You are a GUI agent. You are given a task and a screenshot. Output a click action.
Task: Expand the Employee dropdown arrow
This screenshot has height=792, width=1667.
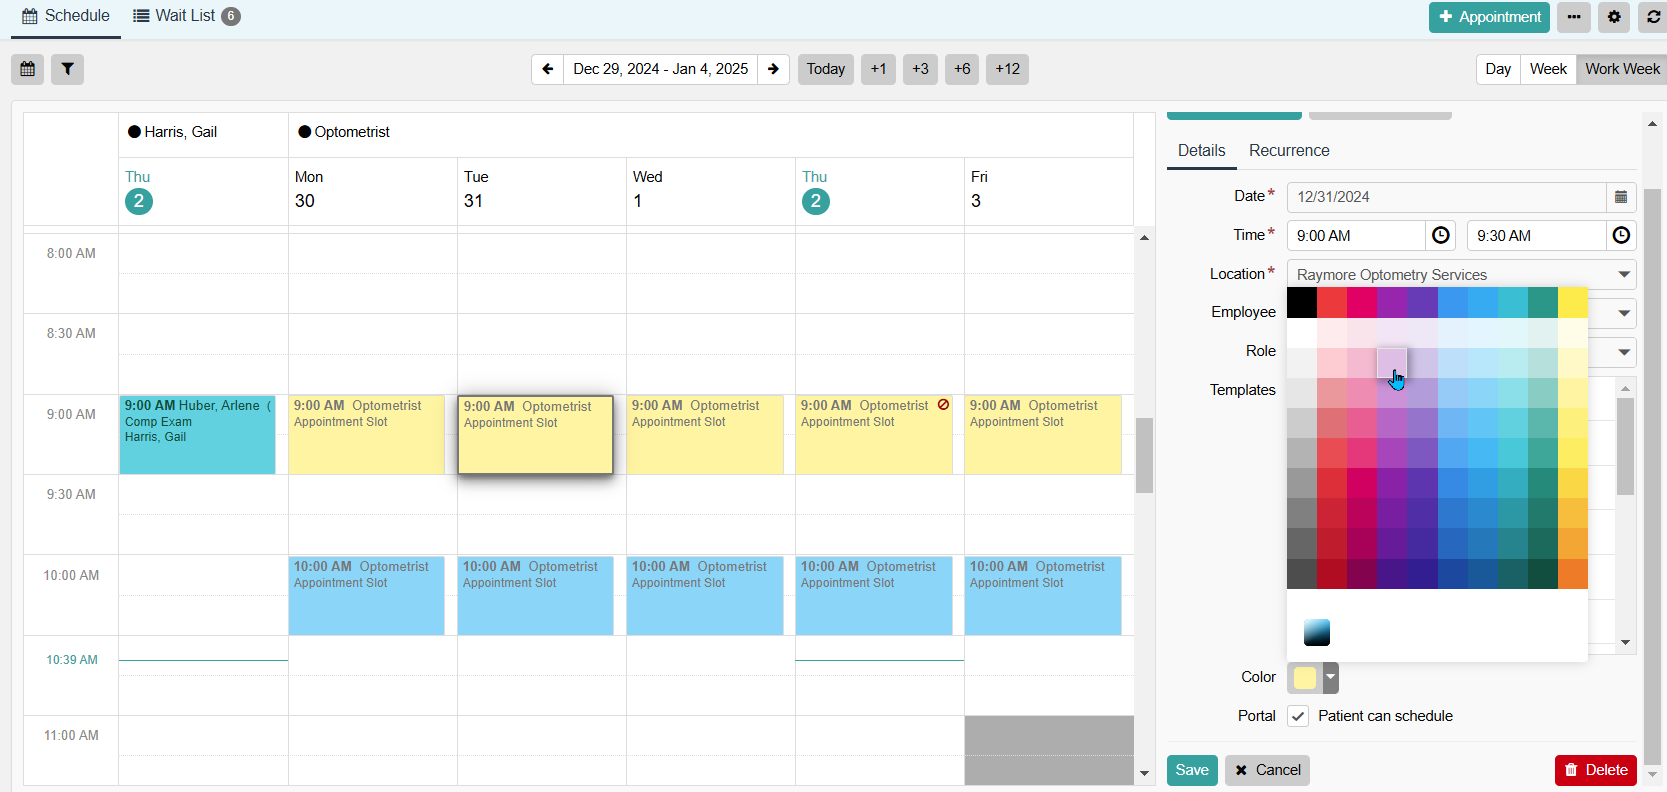click(1624, 313)
